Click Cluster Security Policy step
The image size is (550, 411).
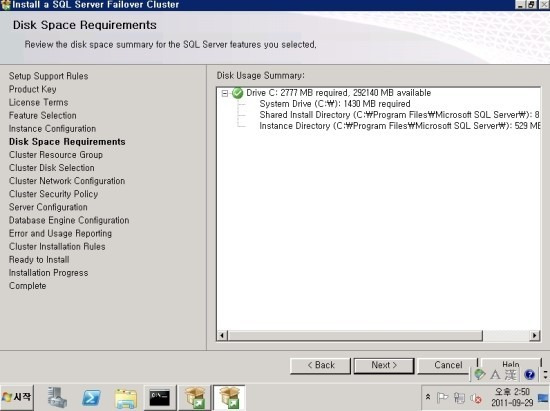[x=53, y=194]
